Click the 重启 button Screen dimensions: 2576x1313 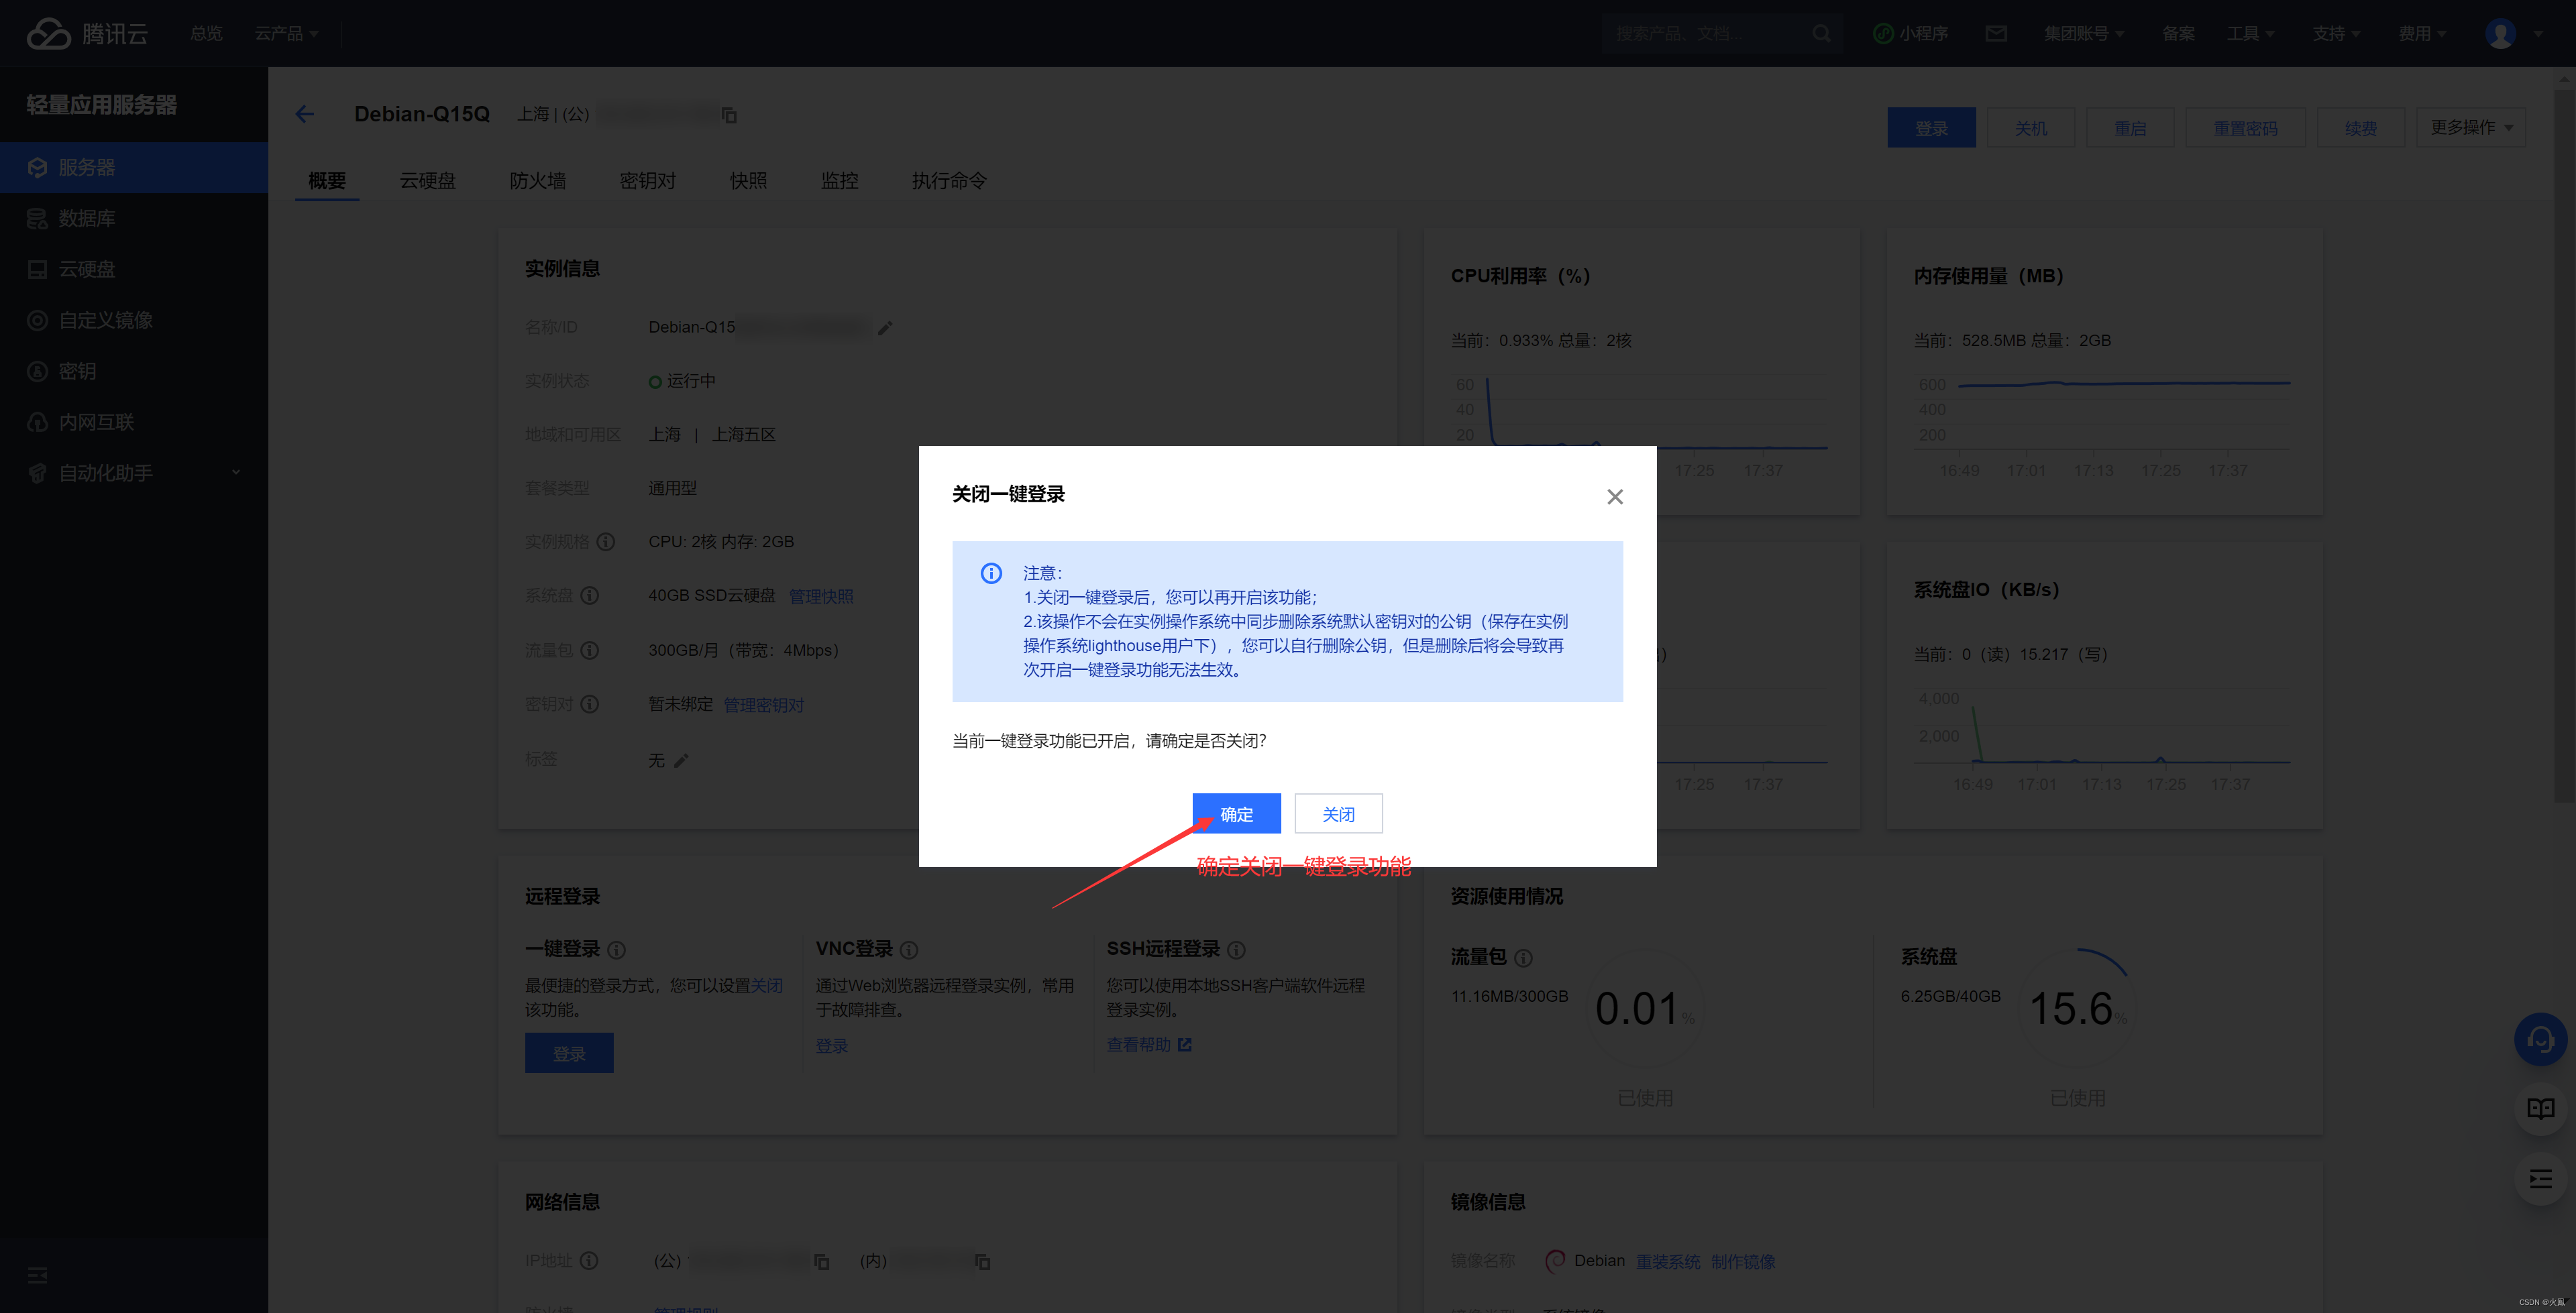pos(2130,128)
